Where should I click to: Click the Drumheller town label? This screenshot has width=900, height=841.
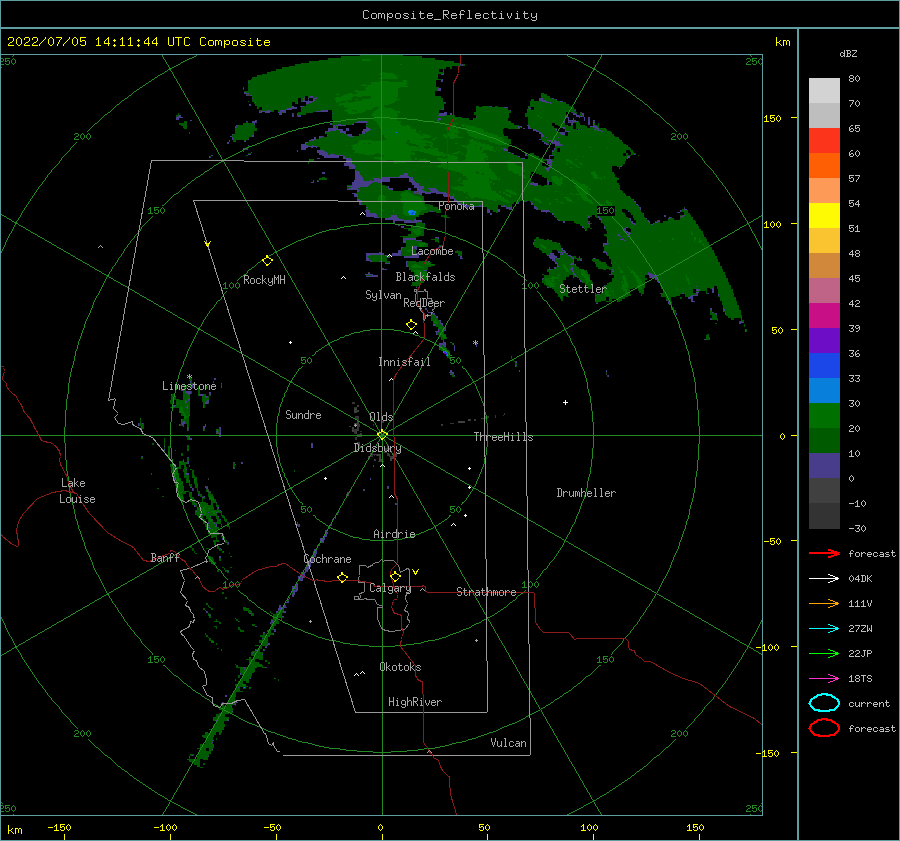(586, 493)
